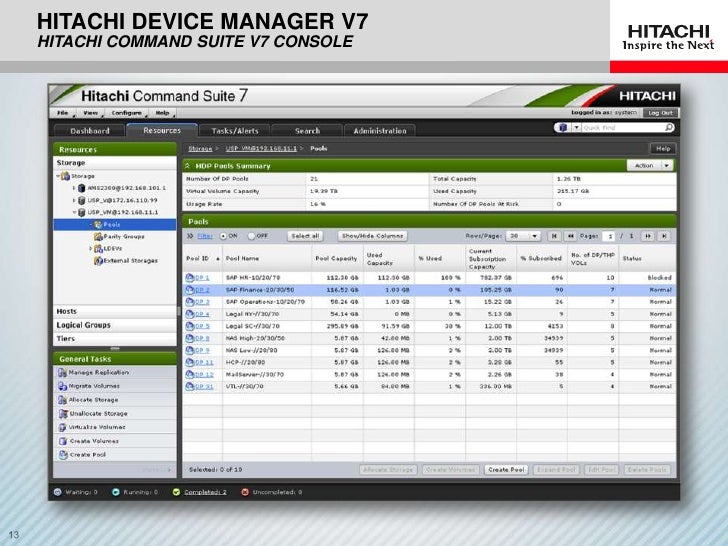Viewport: 728px width, 546px height.
Task: Click the External Storages tree icon
Action: point(98,260)
